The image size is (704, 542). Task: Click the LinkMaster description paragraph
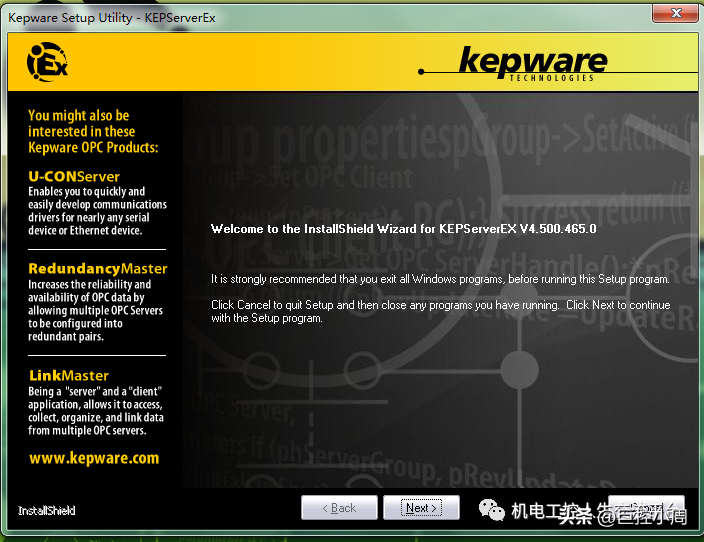[x=96, y=410]
